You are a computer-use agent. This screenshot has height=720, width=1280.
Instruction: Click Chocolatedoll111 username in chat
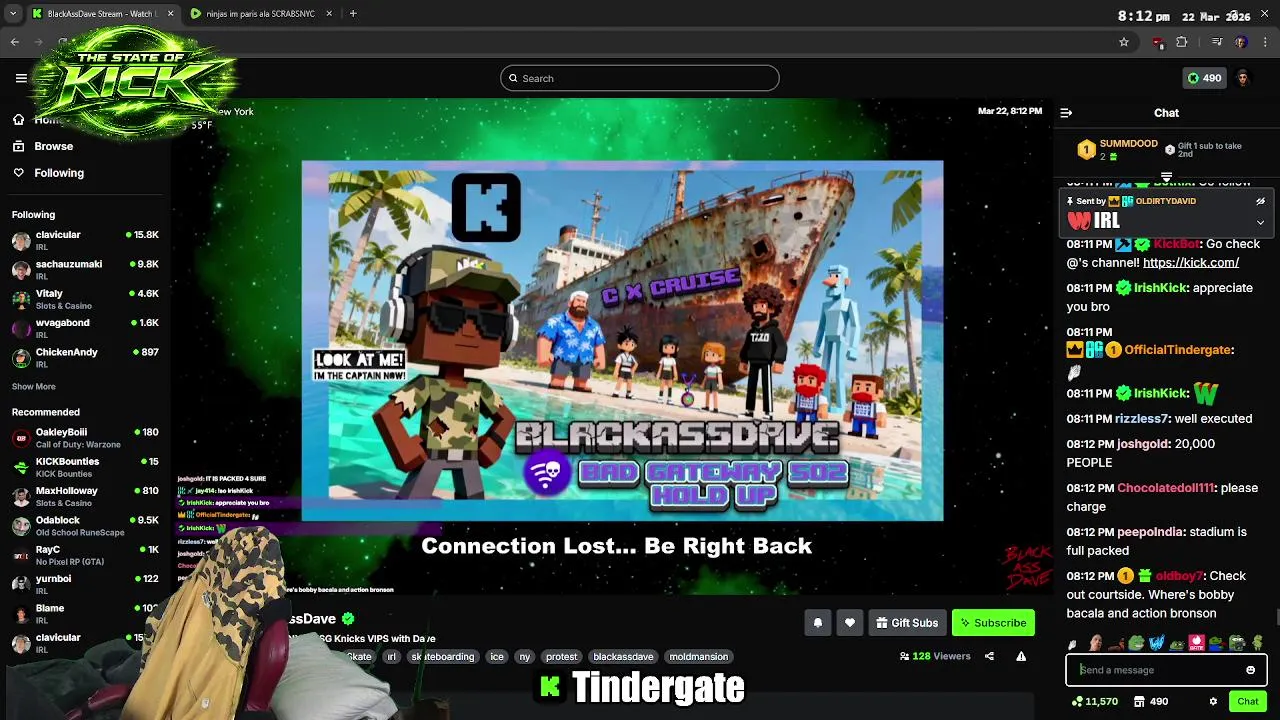point(1165,488)
